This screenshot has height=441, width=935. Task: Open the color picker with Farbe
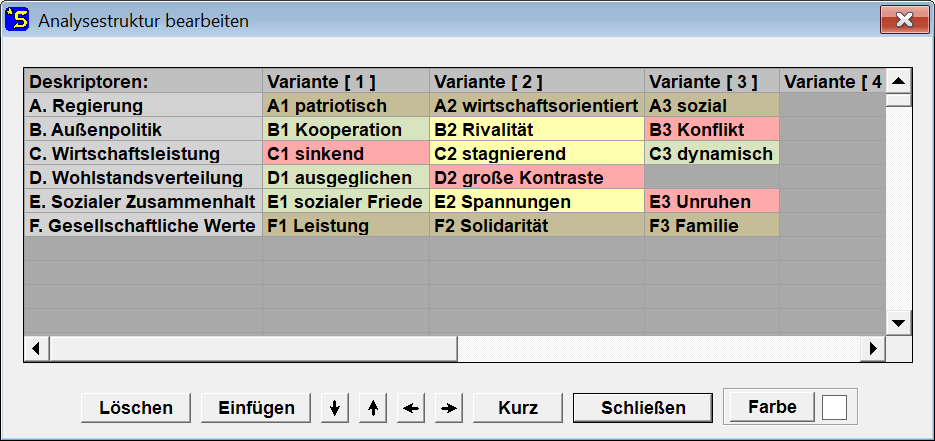pyautogui.click(x=772, y=407)
